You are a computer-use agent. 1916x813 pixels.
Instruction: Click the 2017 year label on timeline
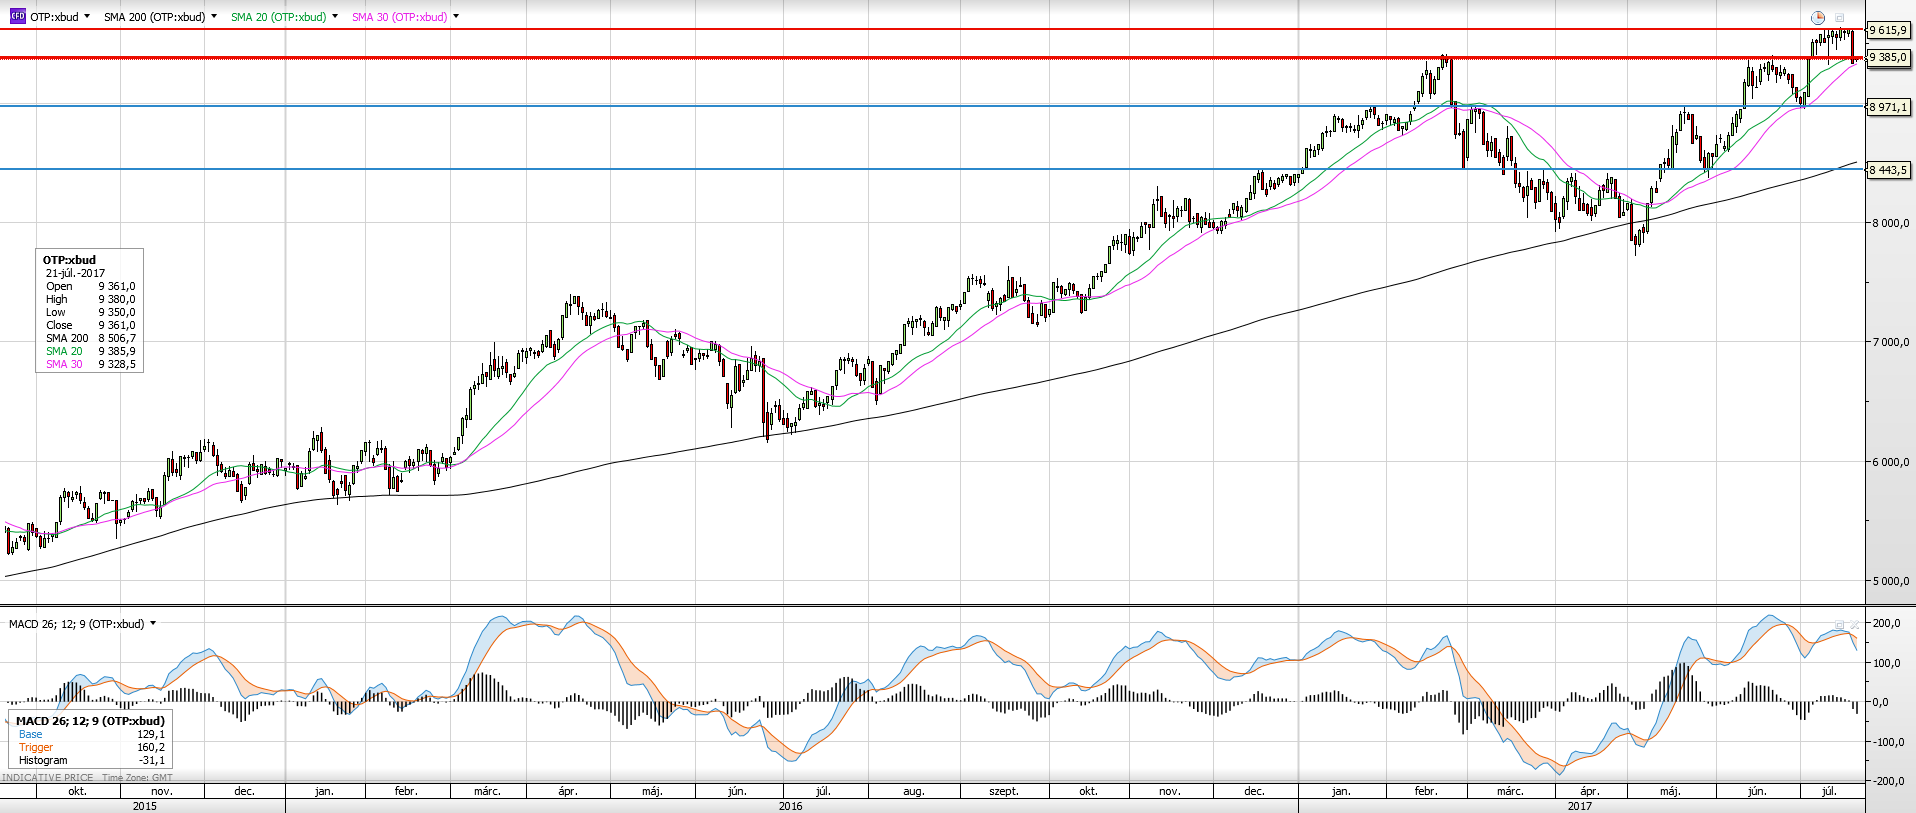click(1580, 805)
